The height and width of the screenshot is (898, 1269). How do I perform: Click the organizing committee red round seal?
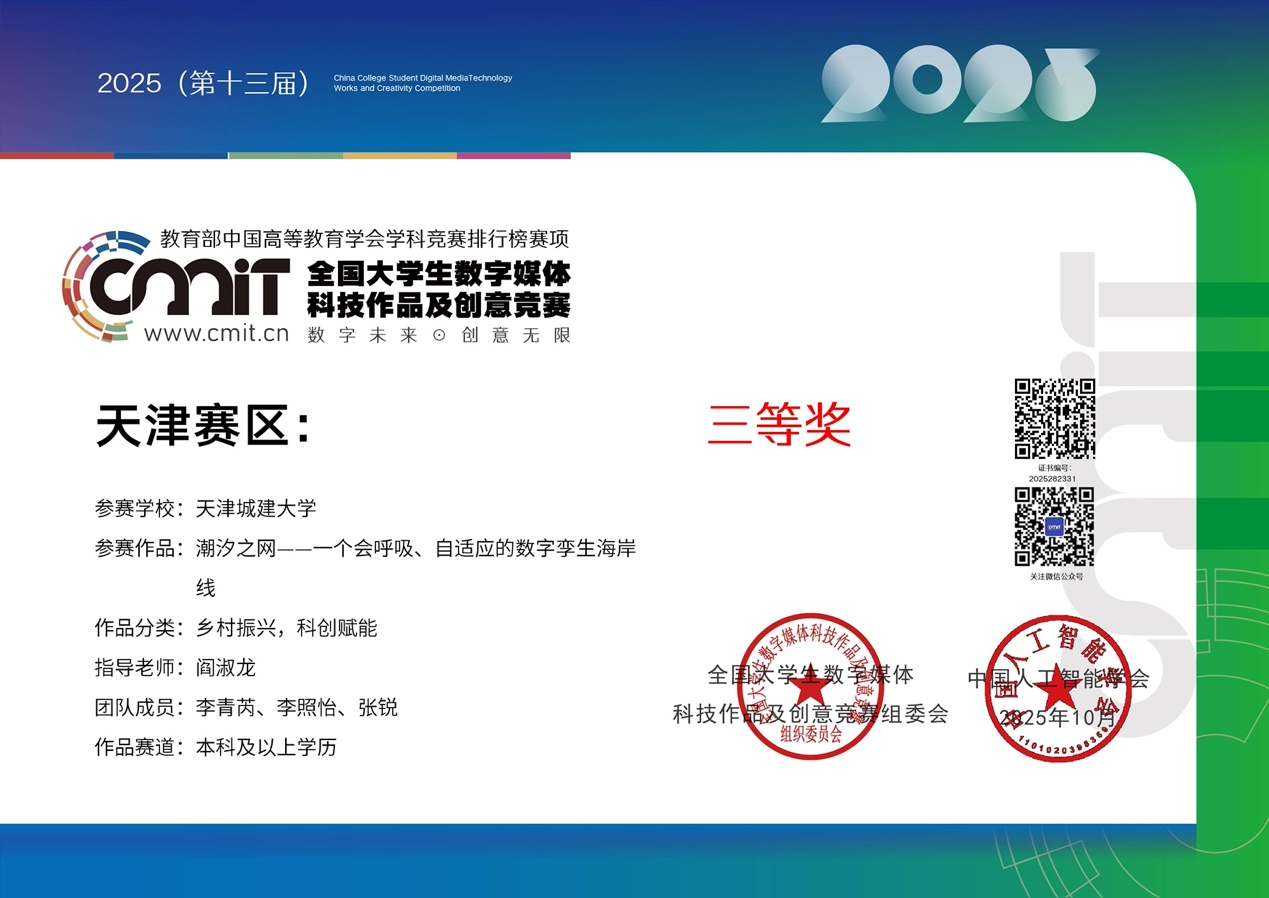pyautogui.click(x=809, y=687)
